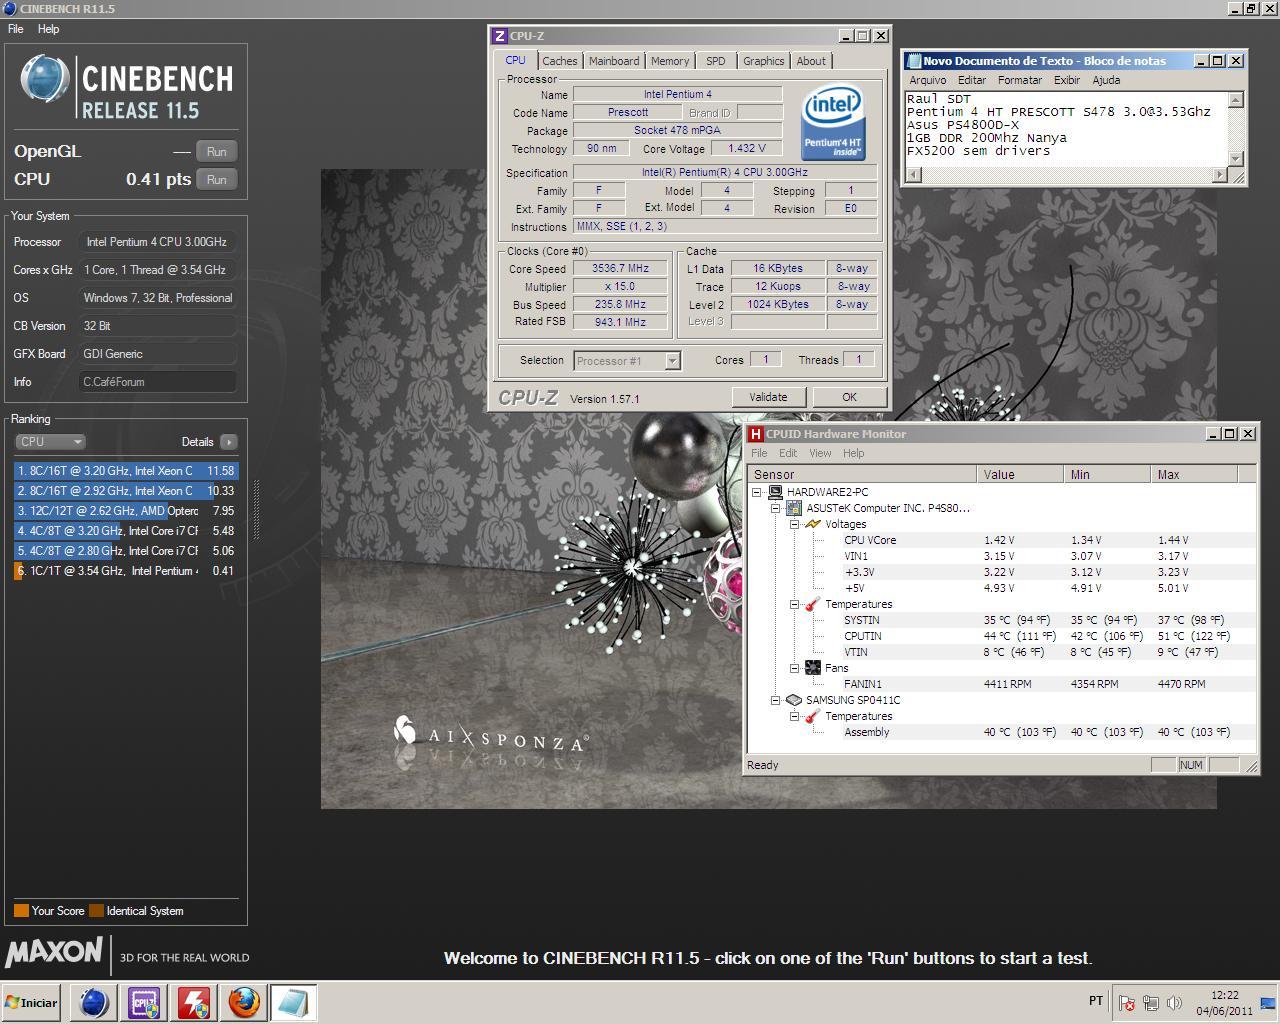Viewport: 1280px width, 1024px height.
Task: Click the Validate button in CPU-Z
Action: click(768, 397)
